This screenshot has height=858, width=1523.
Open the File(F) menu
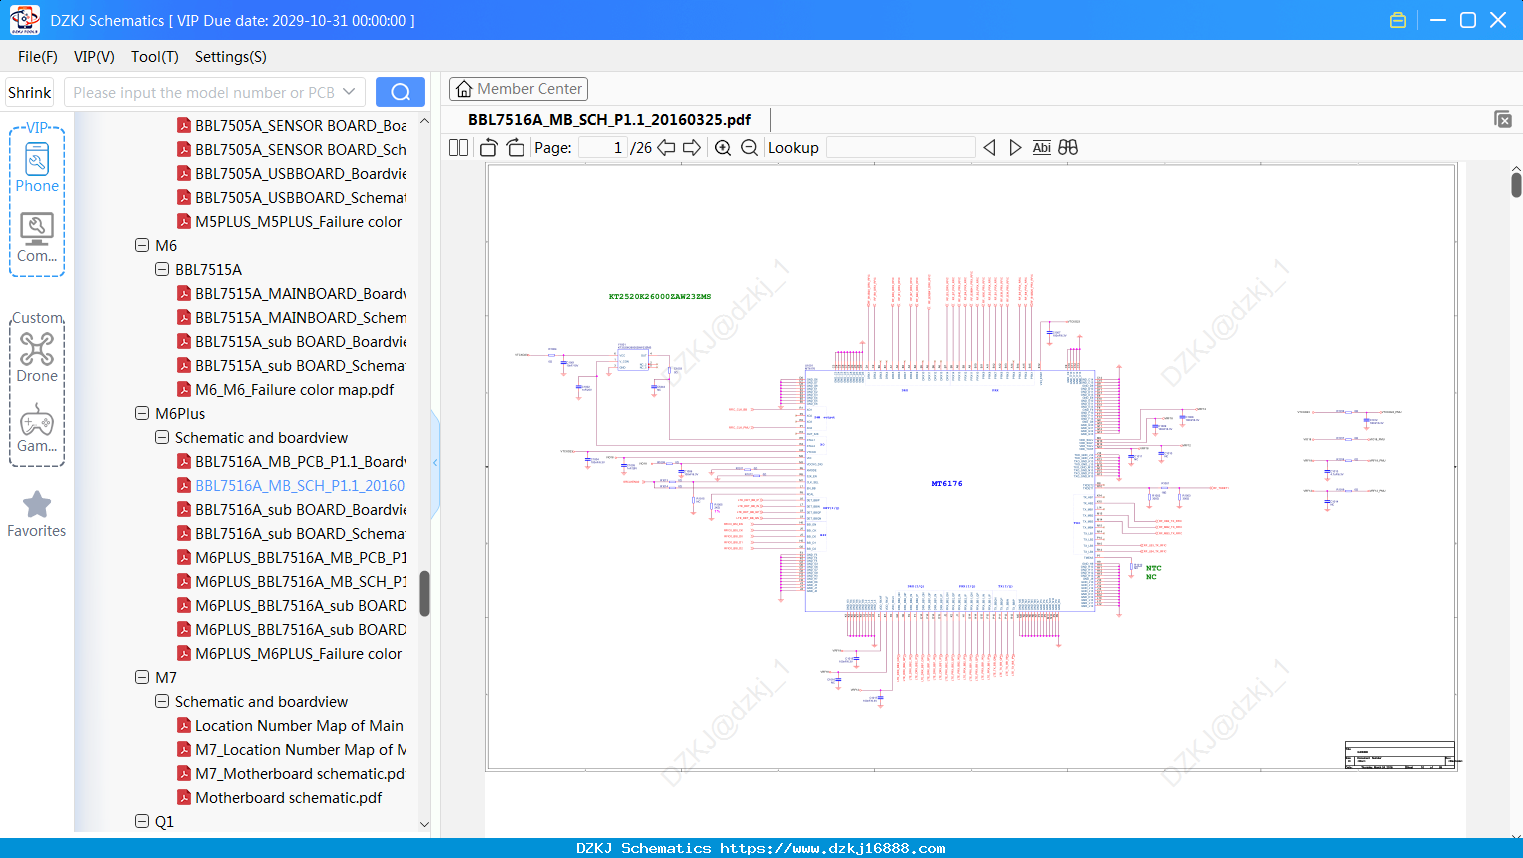38,57
